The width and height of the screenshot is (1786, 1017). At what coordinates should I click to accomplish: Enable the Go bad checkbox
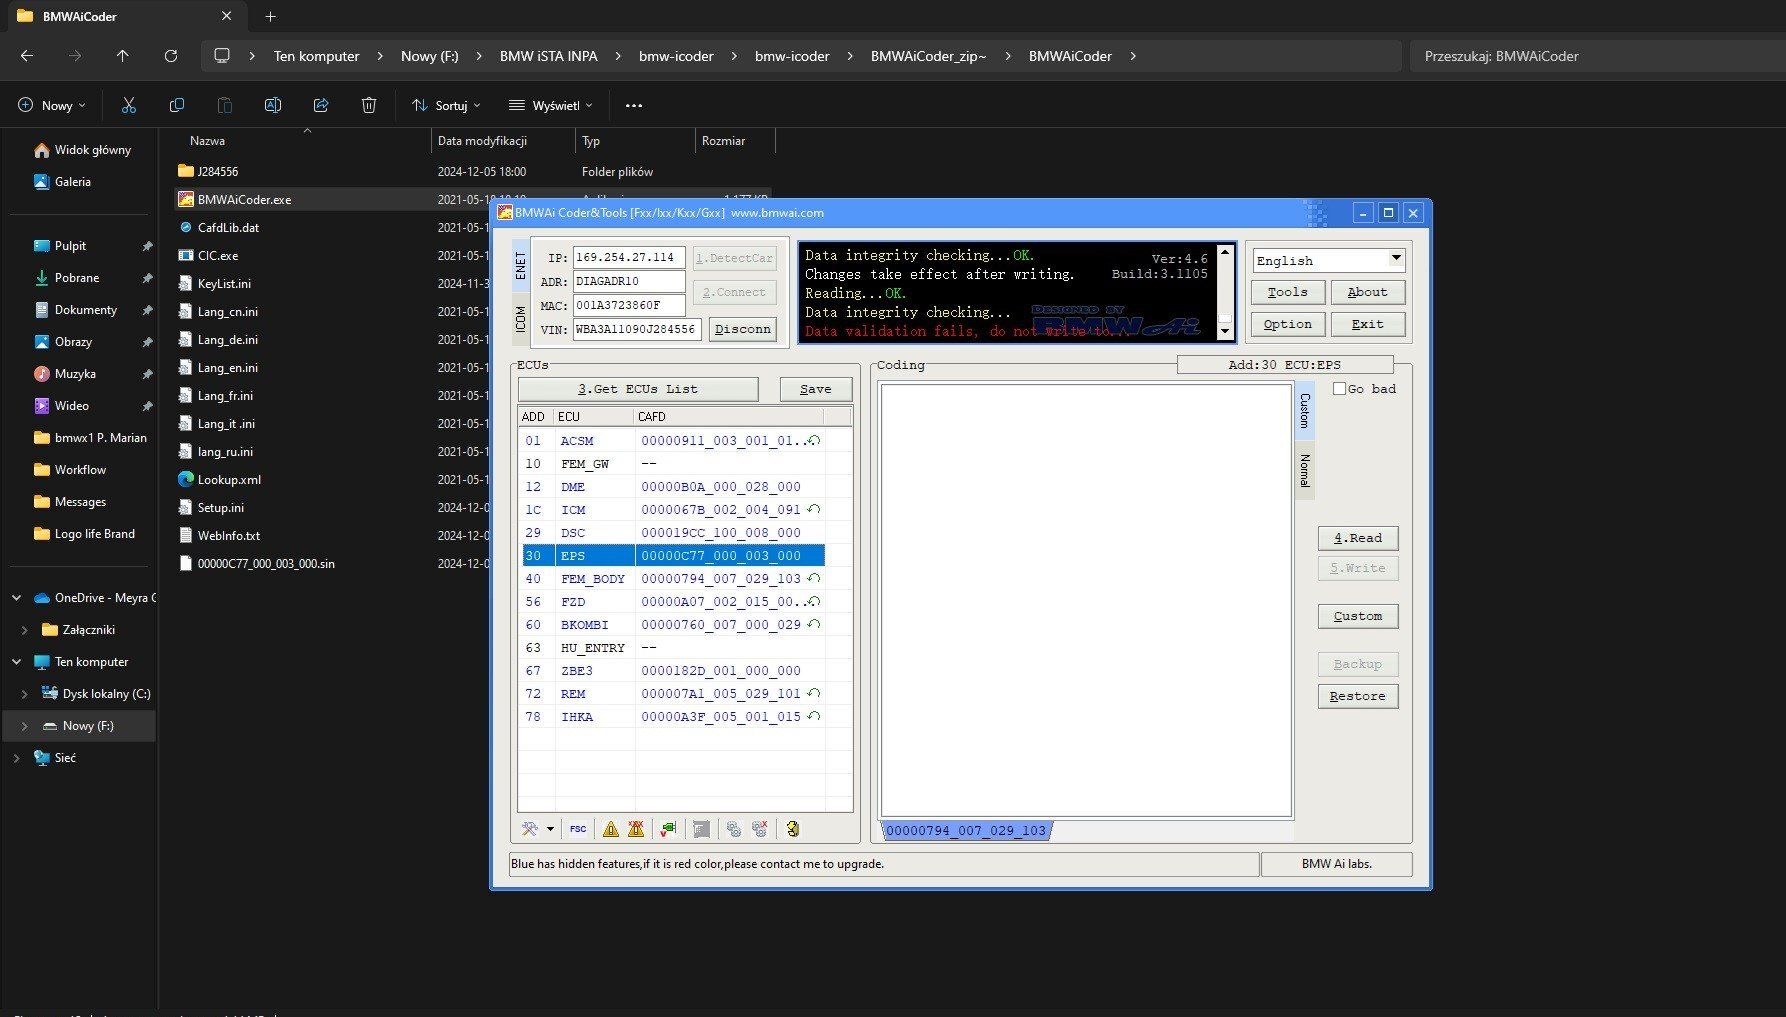(x=1340, y=389)
